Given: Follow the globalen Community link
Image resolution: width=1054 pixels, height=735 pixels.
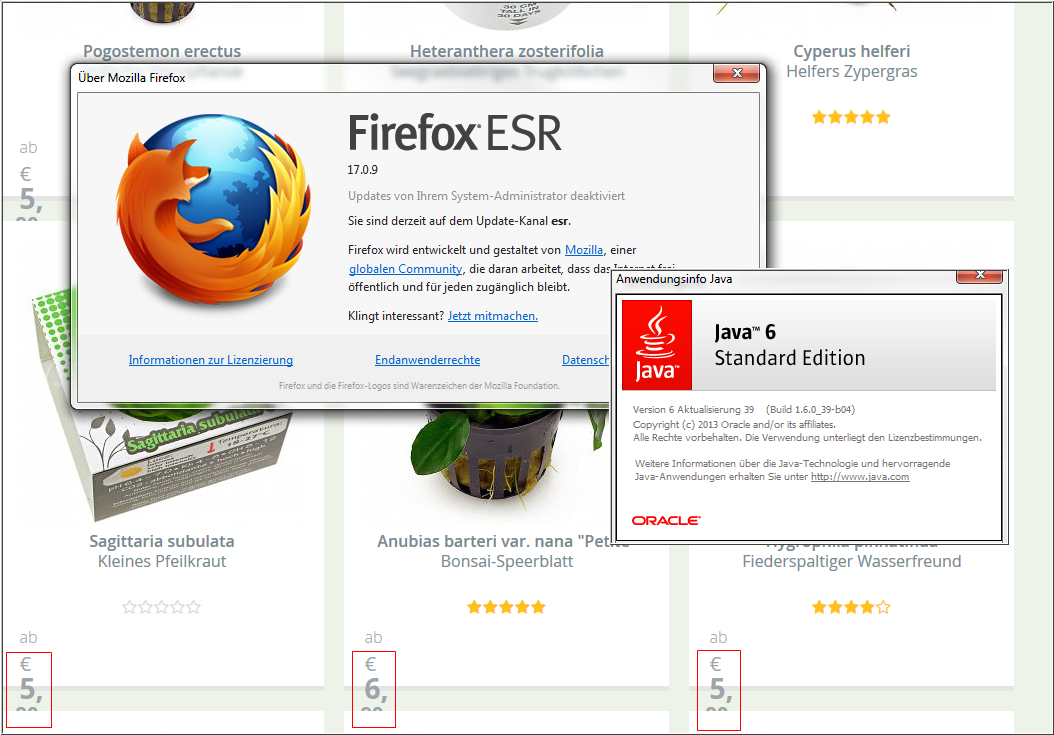Looking at the screenshot, I should pos(405,268).
